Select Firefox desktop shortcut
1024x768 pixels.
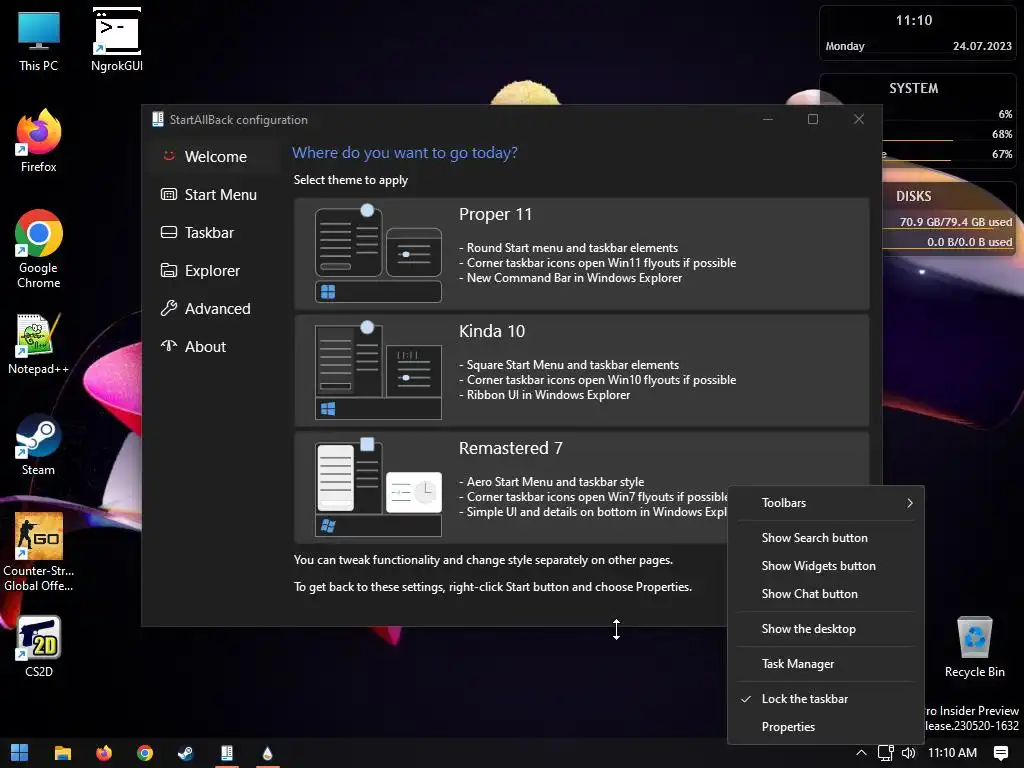point(39,140)
